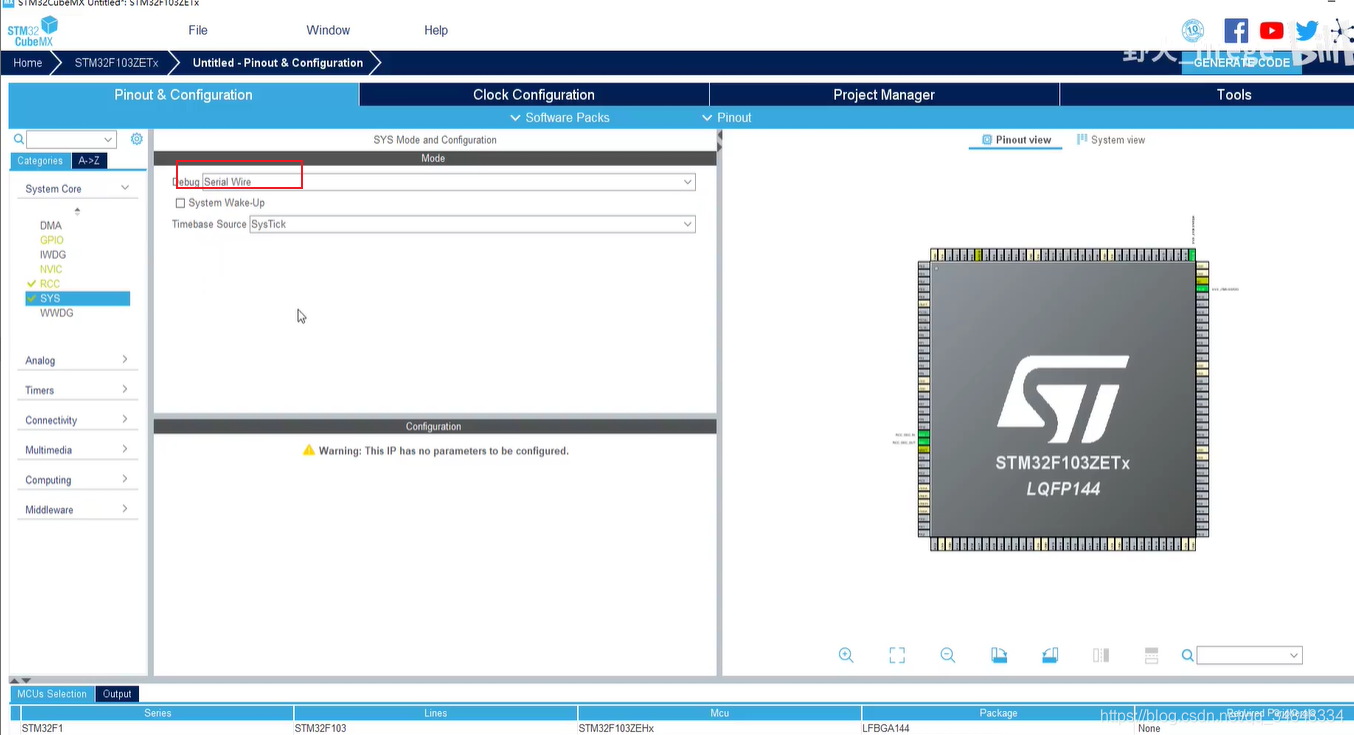The image size is (1354, 735).
Task: Open the Pinout dropdown menu
Action: [x=727, y=118]
